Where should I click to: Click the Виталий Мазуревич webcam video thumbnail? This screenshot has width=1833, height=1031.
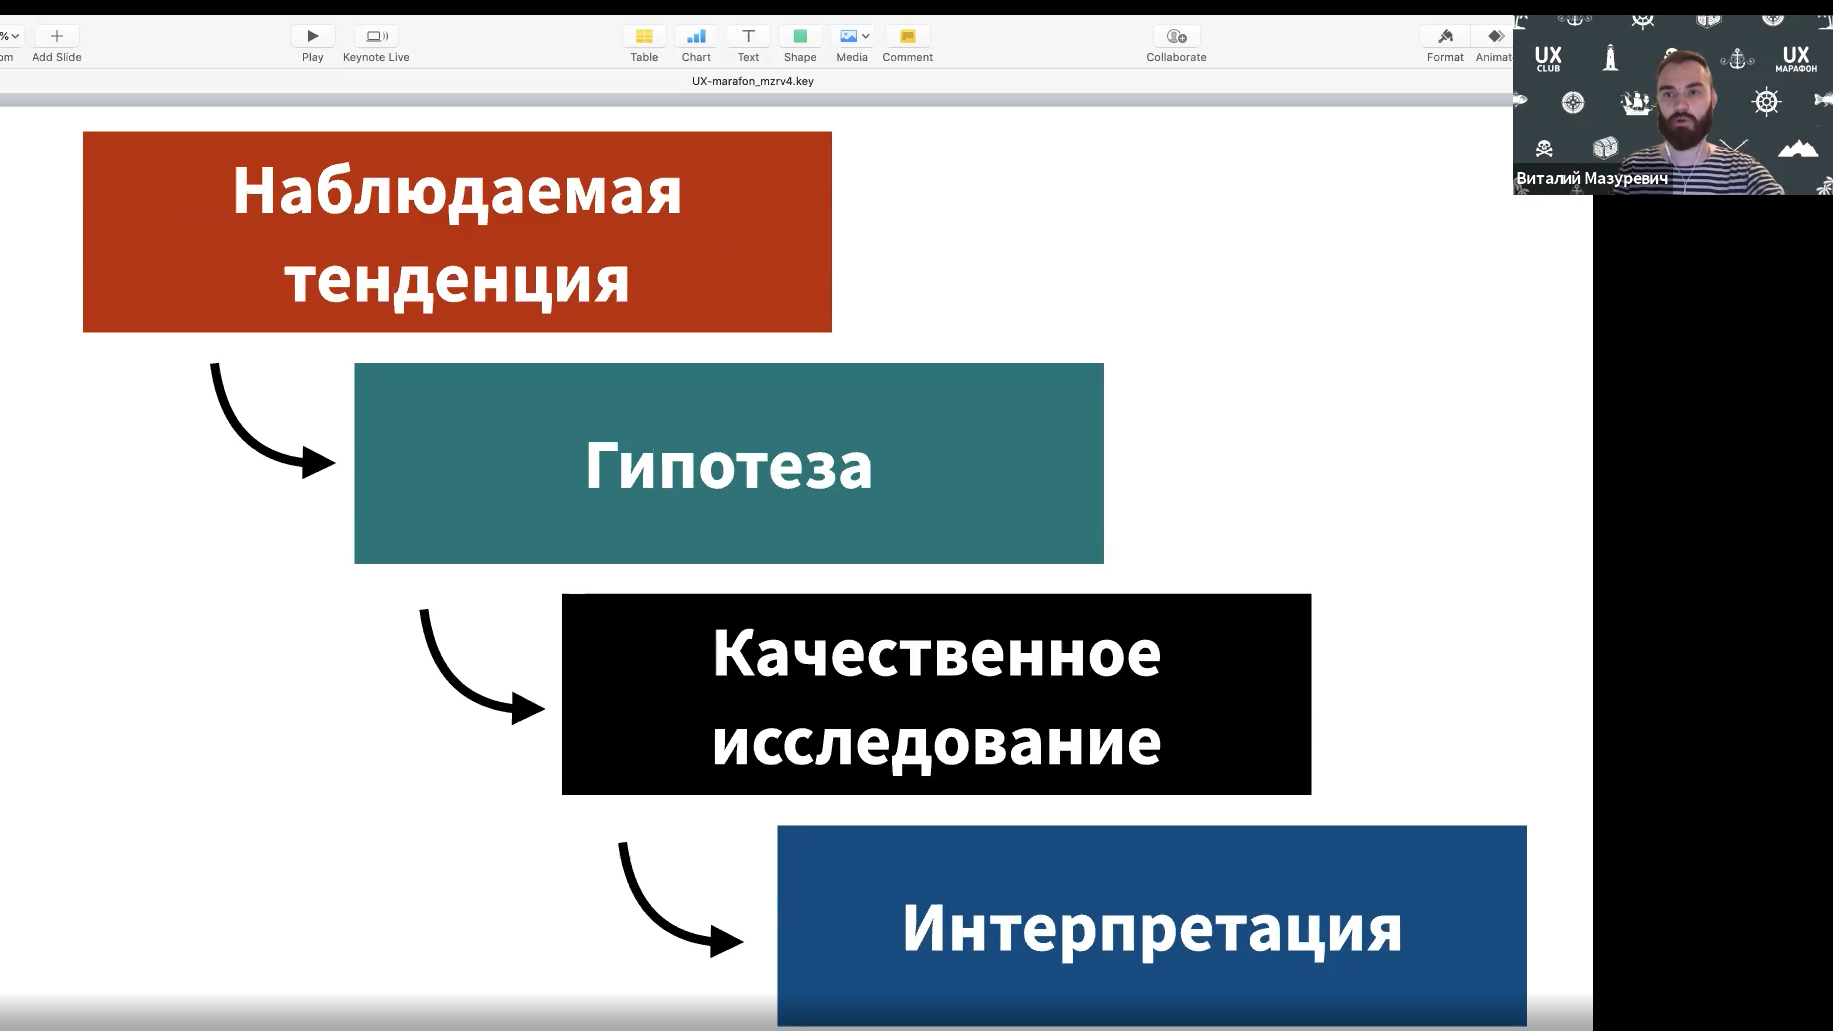(x=1672, y=105)
